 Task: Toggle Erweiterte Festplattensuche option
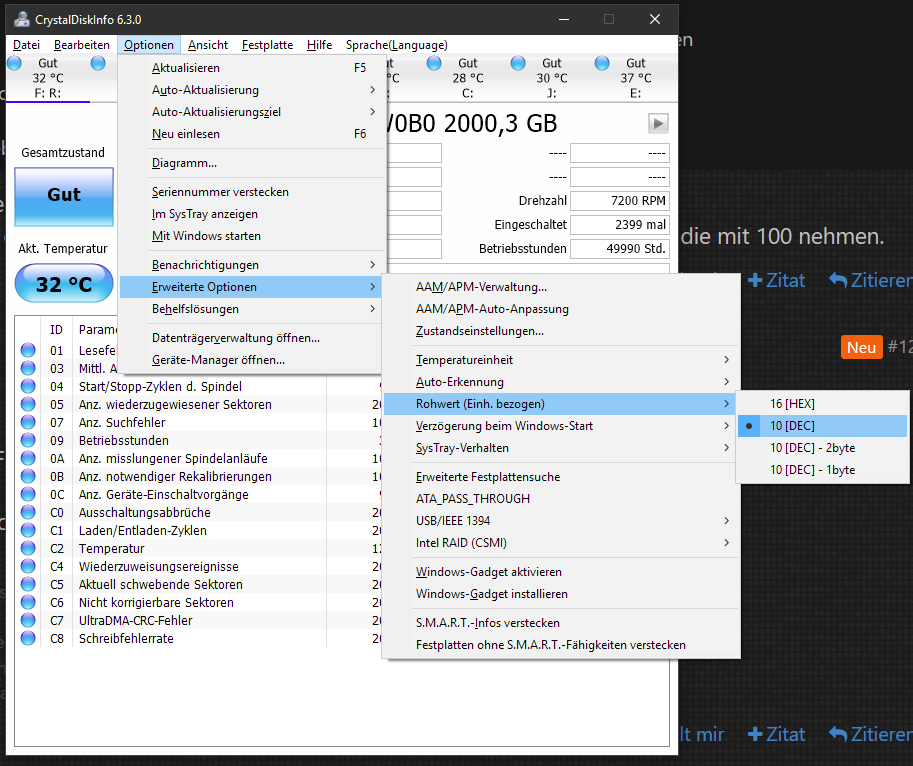561,477
